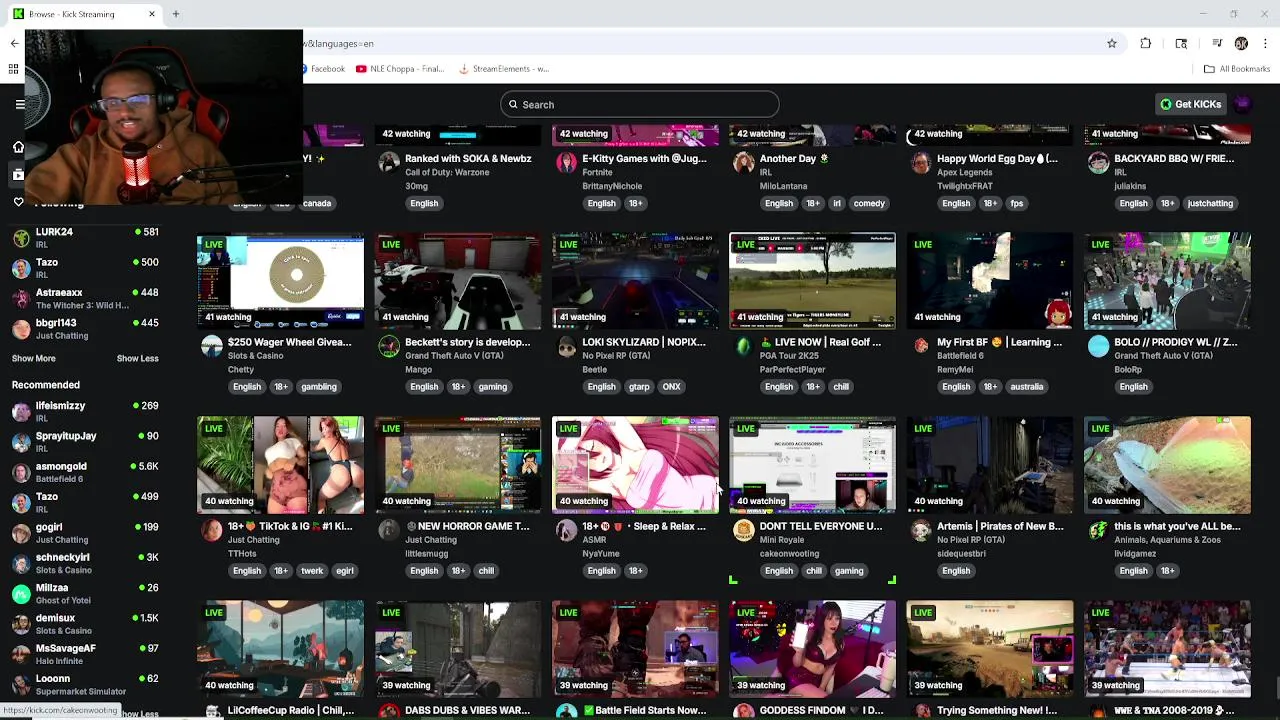1280x720 pixels.
Task: Open the Chrome extensions puzzle icon
Action: point(1146,43)
